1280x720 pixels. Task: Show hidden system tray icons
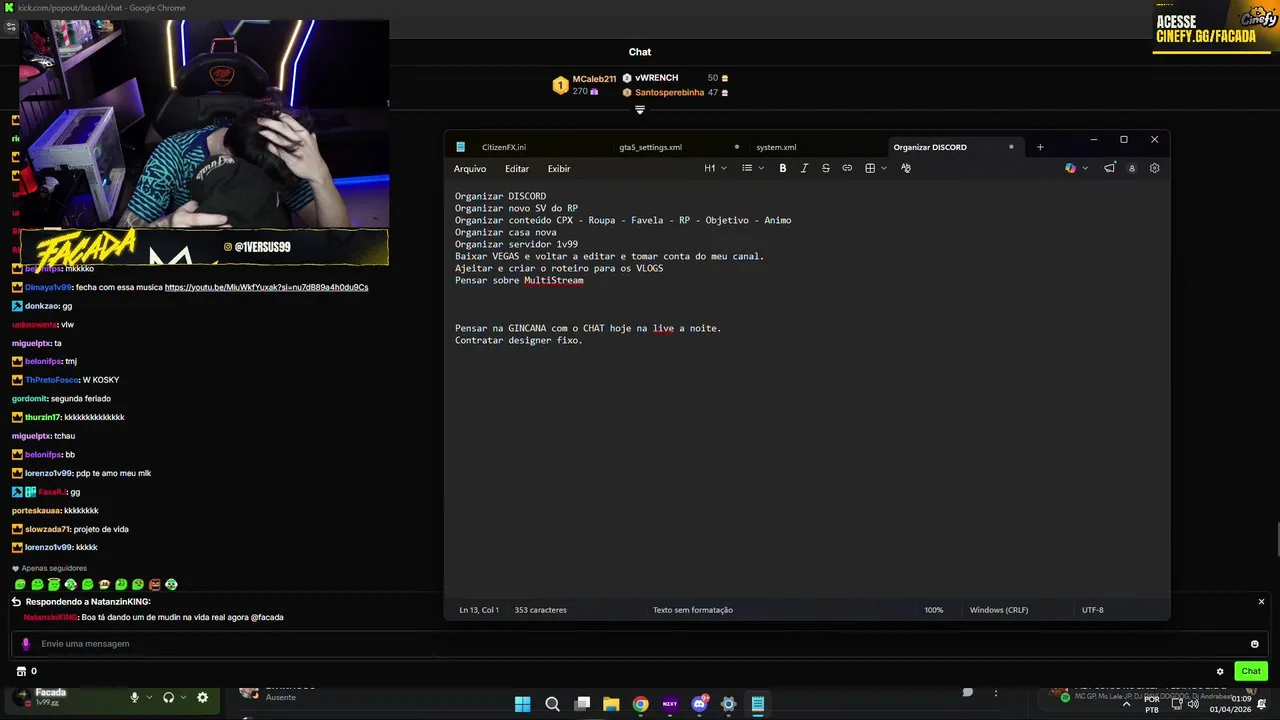[x=1127, y=704]
